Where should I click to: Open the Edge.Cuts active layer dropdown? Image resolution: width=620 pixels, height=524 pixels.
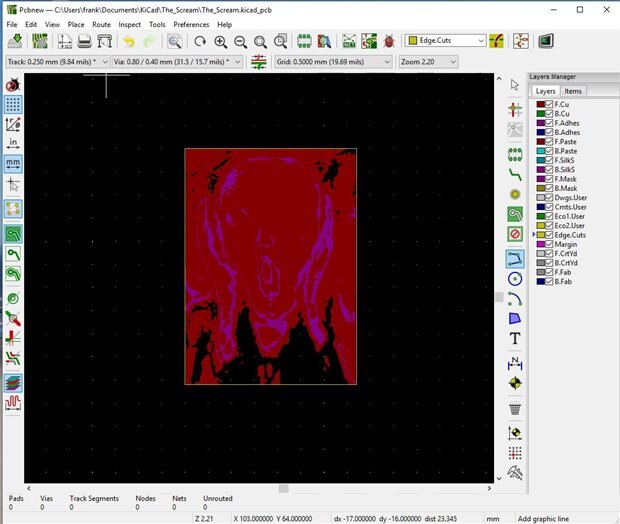coord(446,41)
